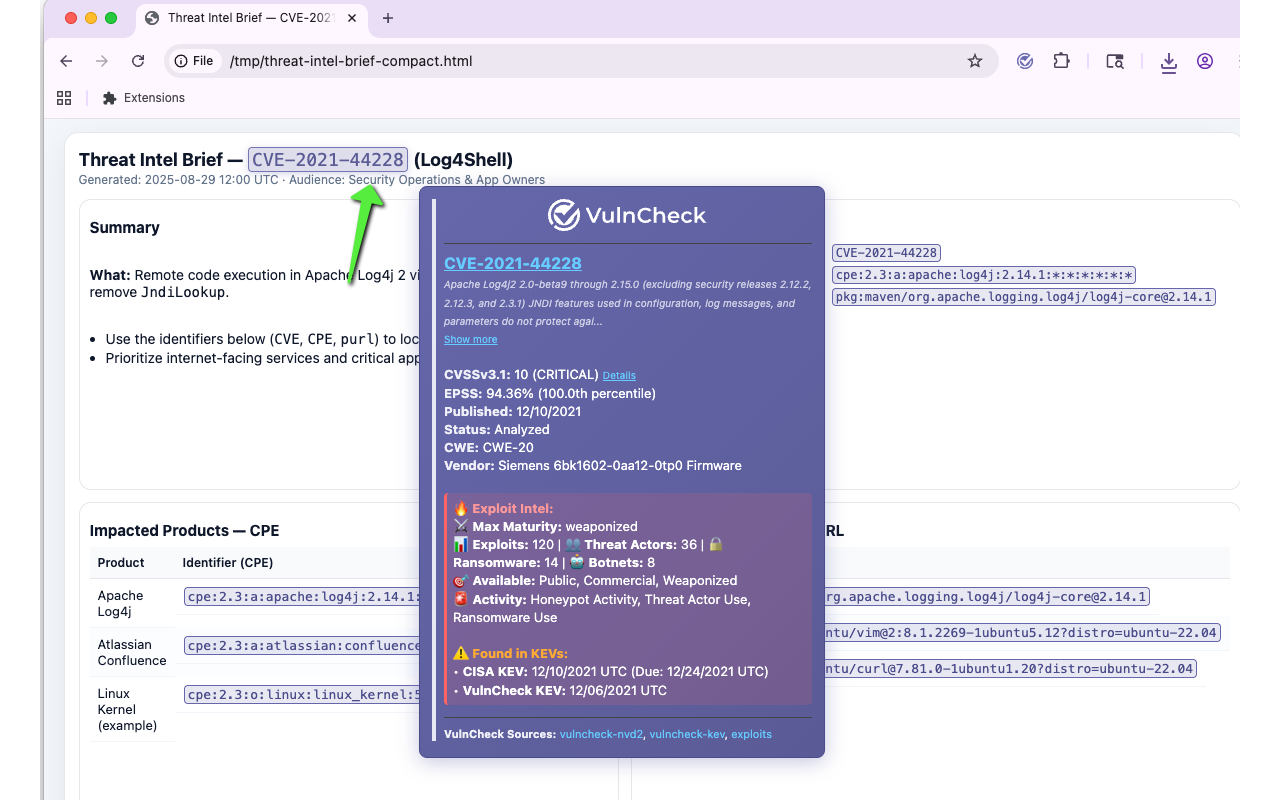
Task: Click the 'VulnCheck KEV' date entry
Action: pos(560,690)
